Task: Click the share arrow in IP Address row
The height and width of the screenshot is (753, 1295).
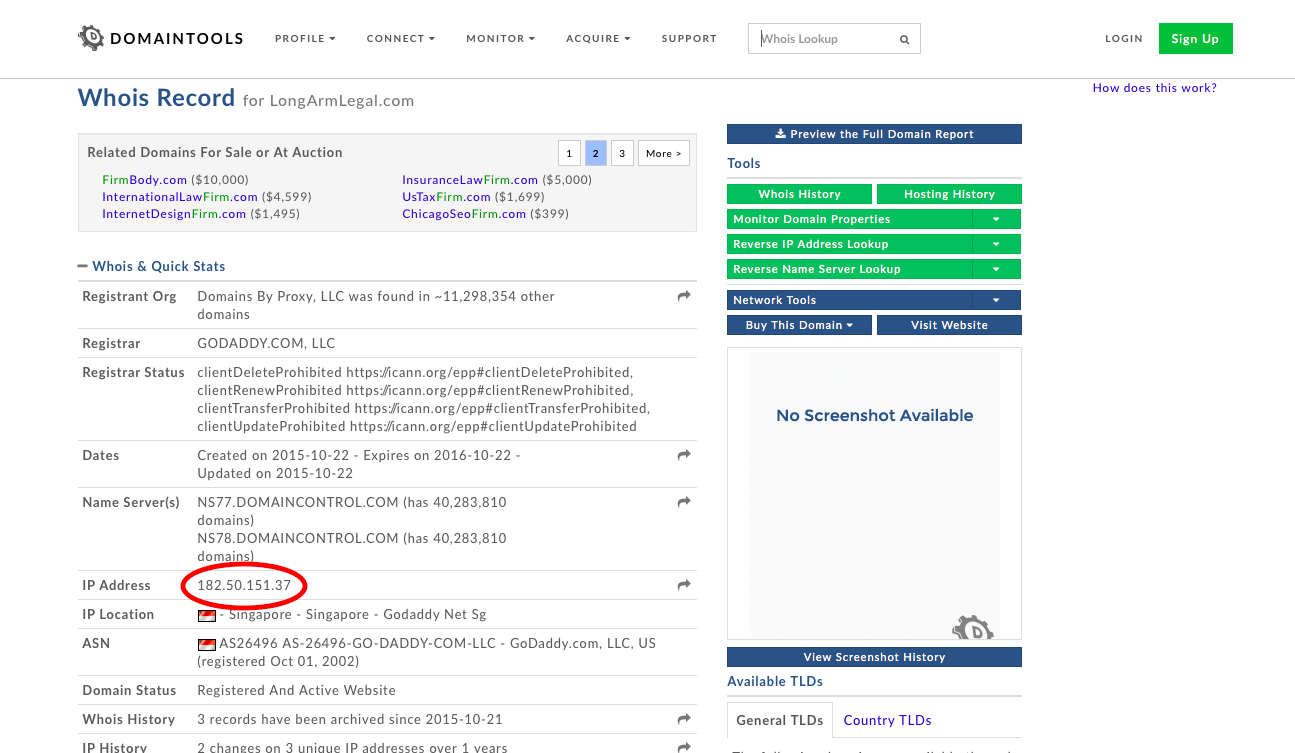Action: [684, 585]
